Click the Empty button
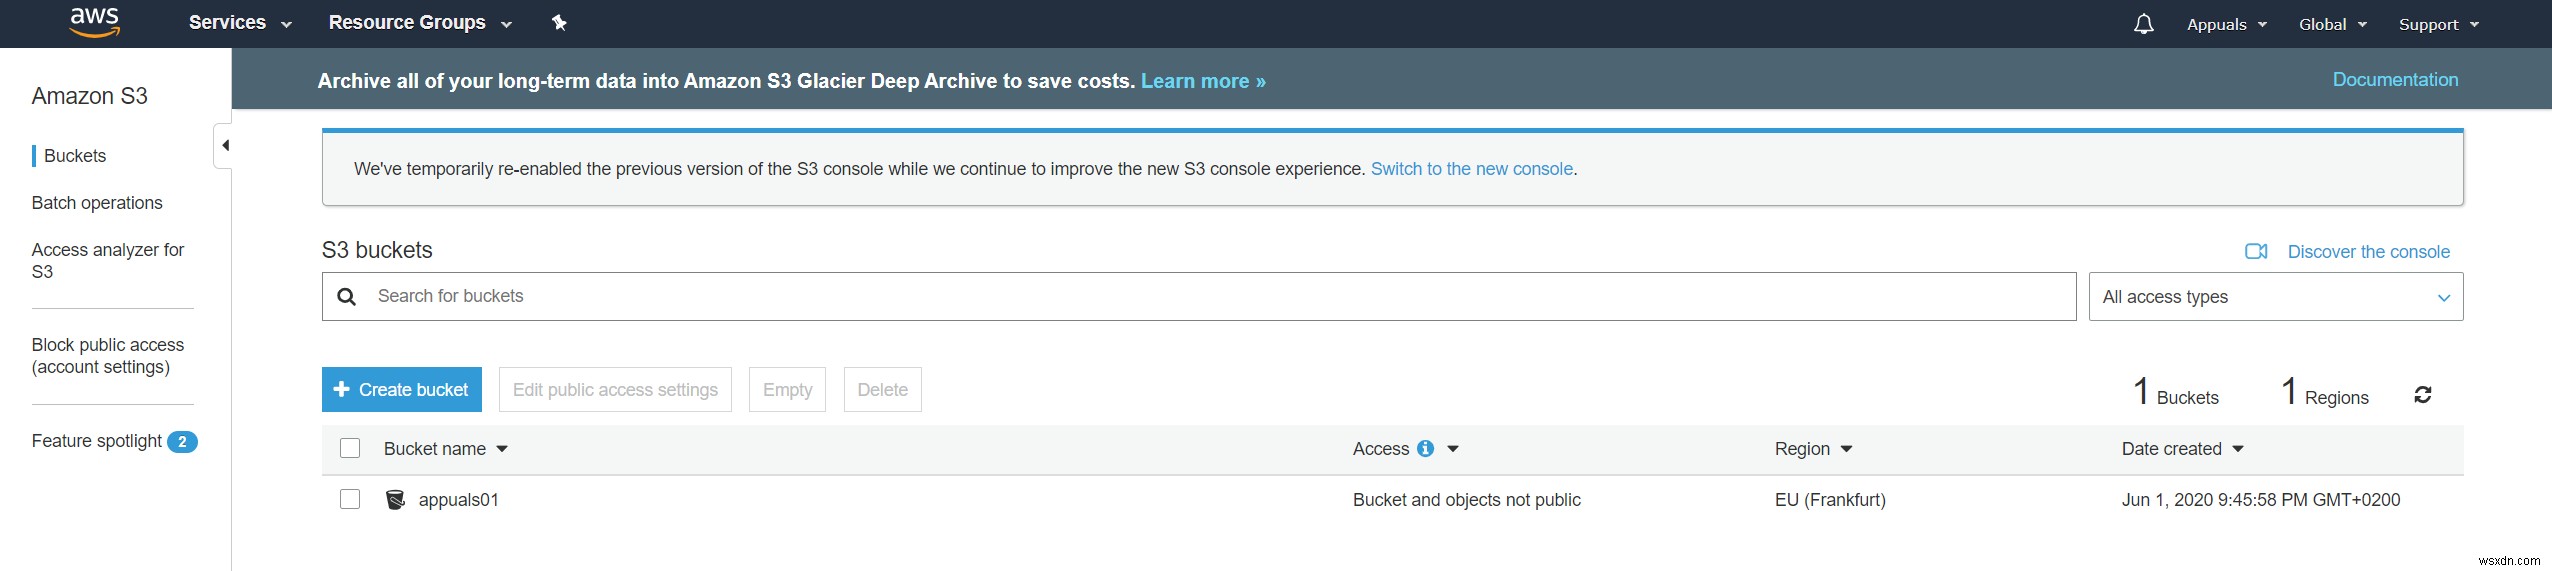The image size is (2552, 571). click(787, 390)
